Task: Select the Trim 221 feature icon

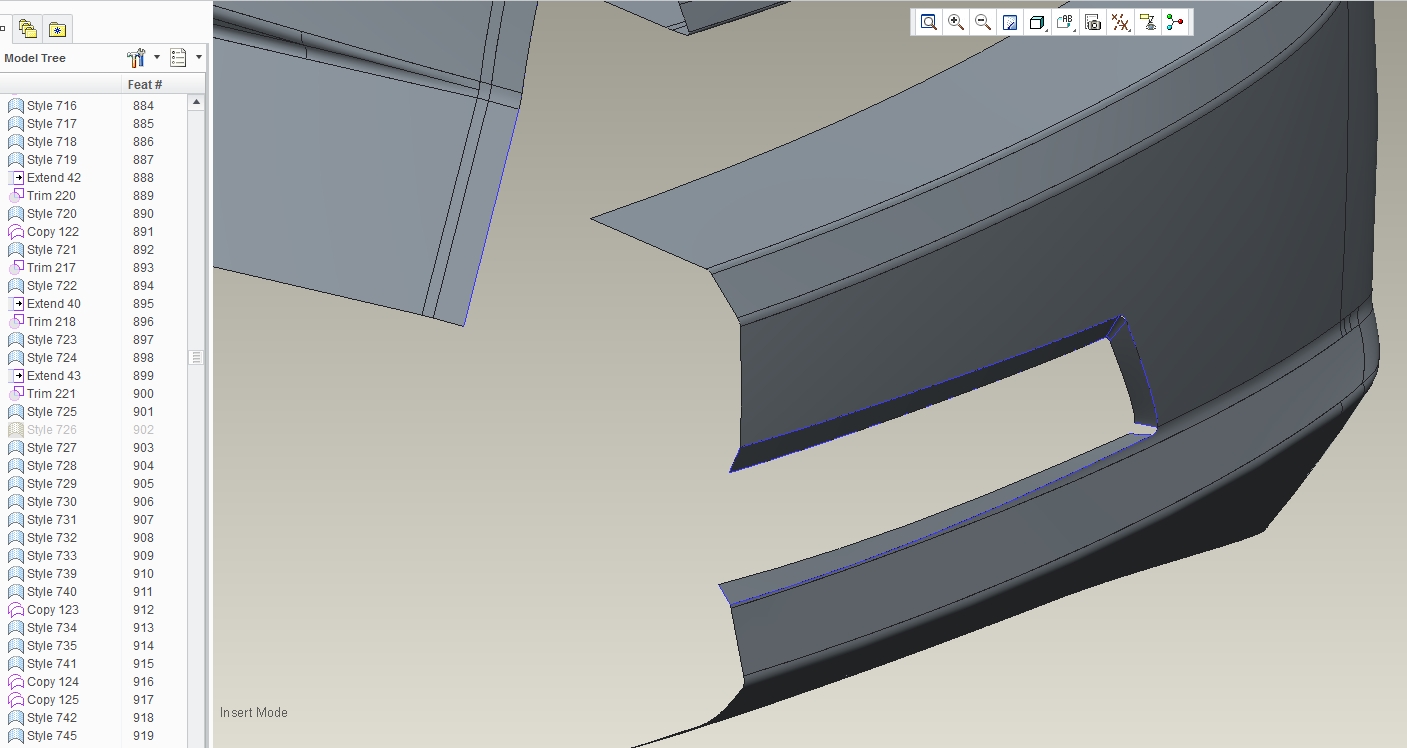Action: [x=16, y=394]
